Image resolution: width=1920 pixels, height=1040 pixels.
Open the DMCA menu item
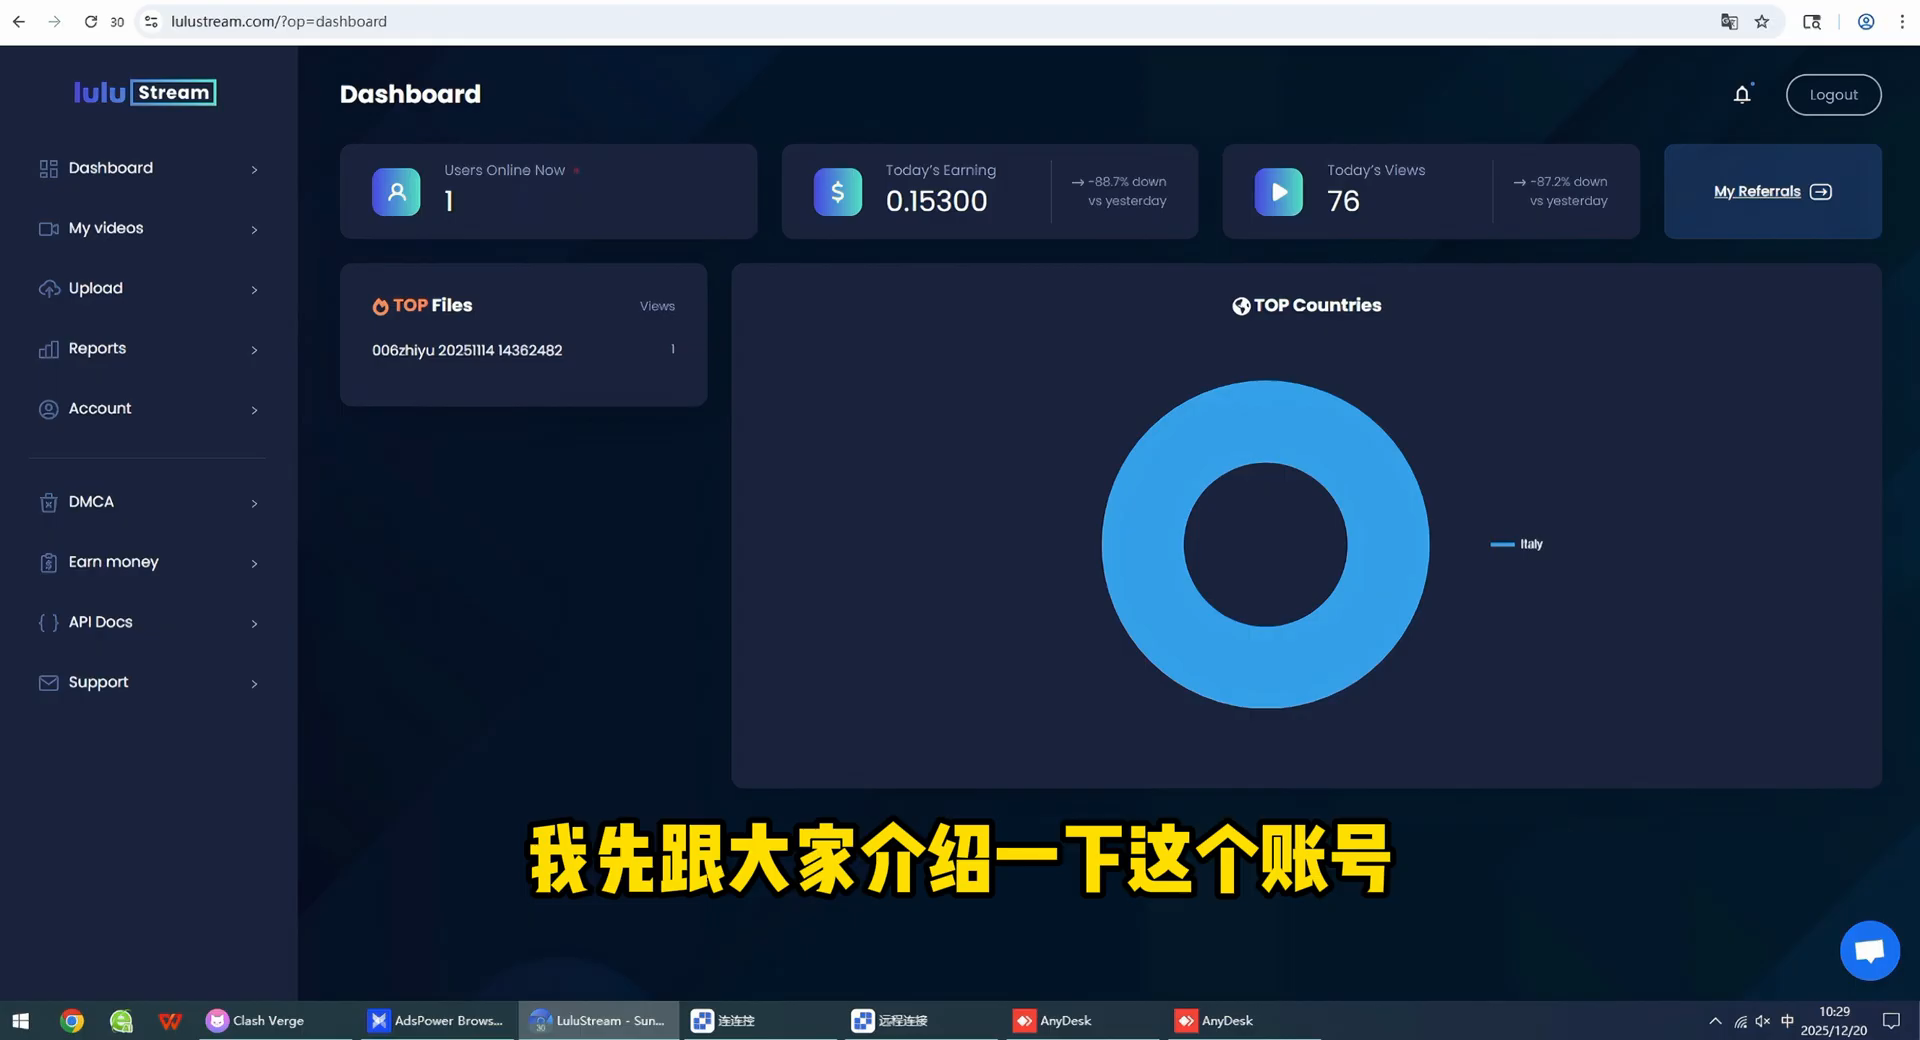click(148, 502)
